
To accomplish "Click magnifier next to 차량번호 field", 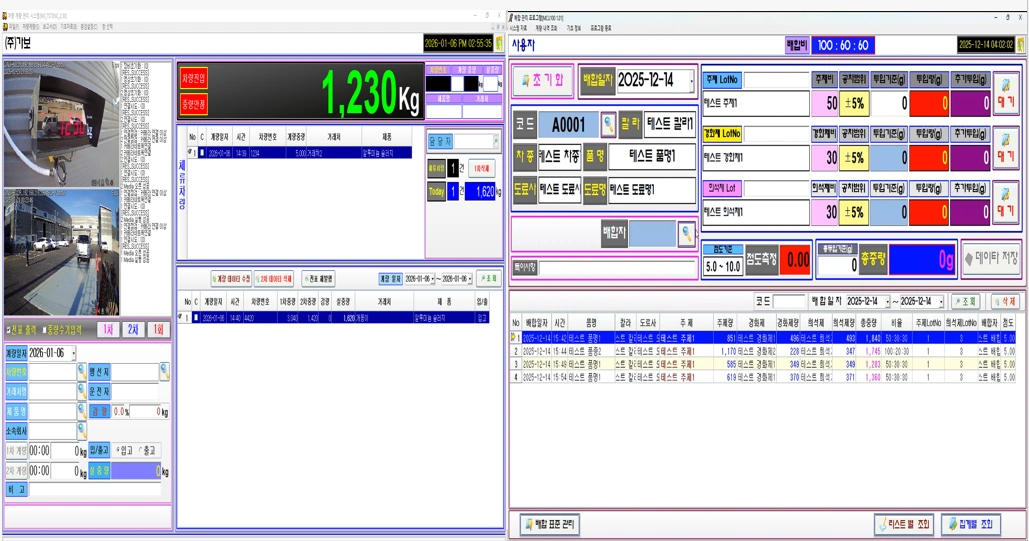I will [x=81, y=372].
